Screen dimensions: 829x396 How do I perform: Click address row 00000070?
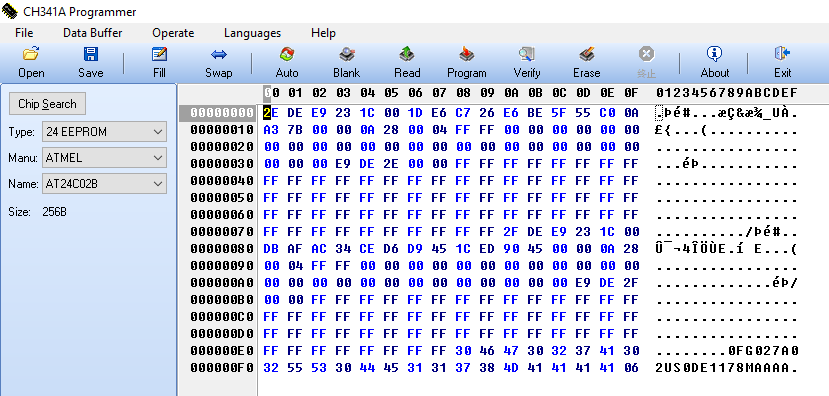pos(222,232)
